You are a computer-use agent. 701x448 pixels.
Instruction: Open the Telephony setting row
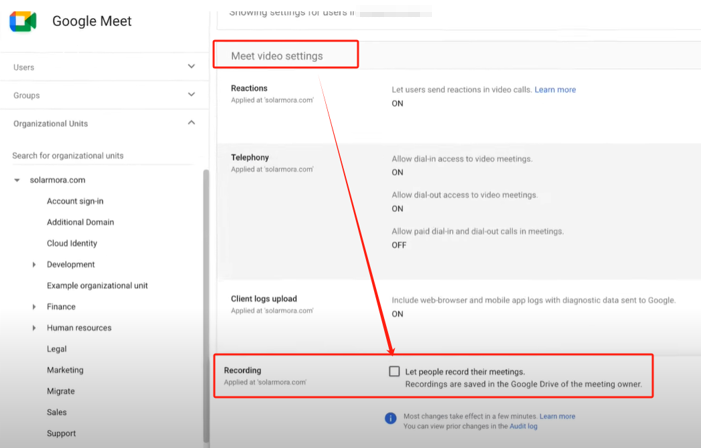point(459,212)
